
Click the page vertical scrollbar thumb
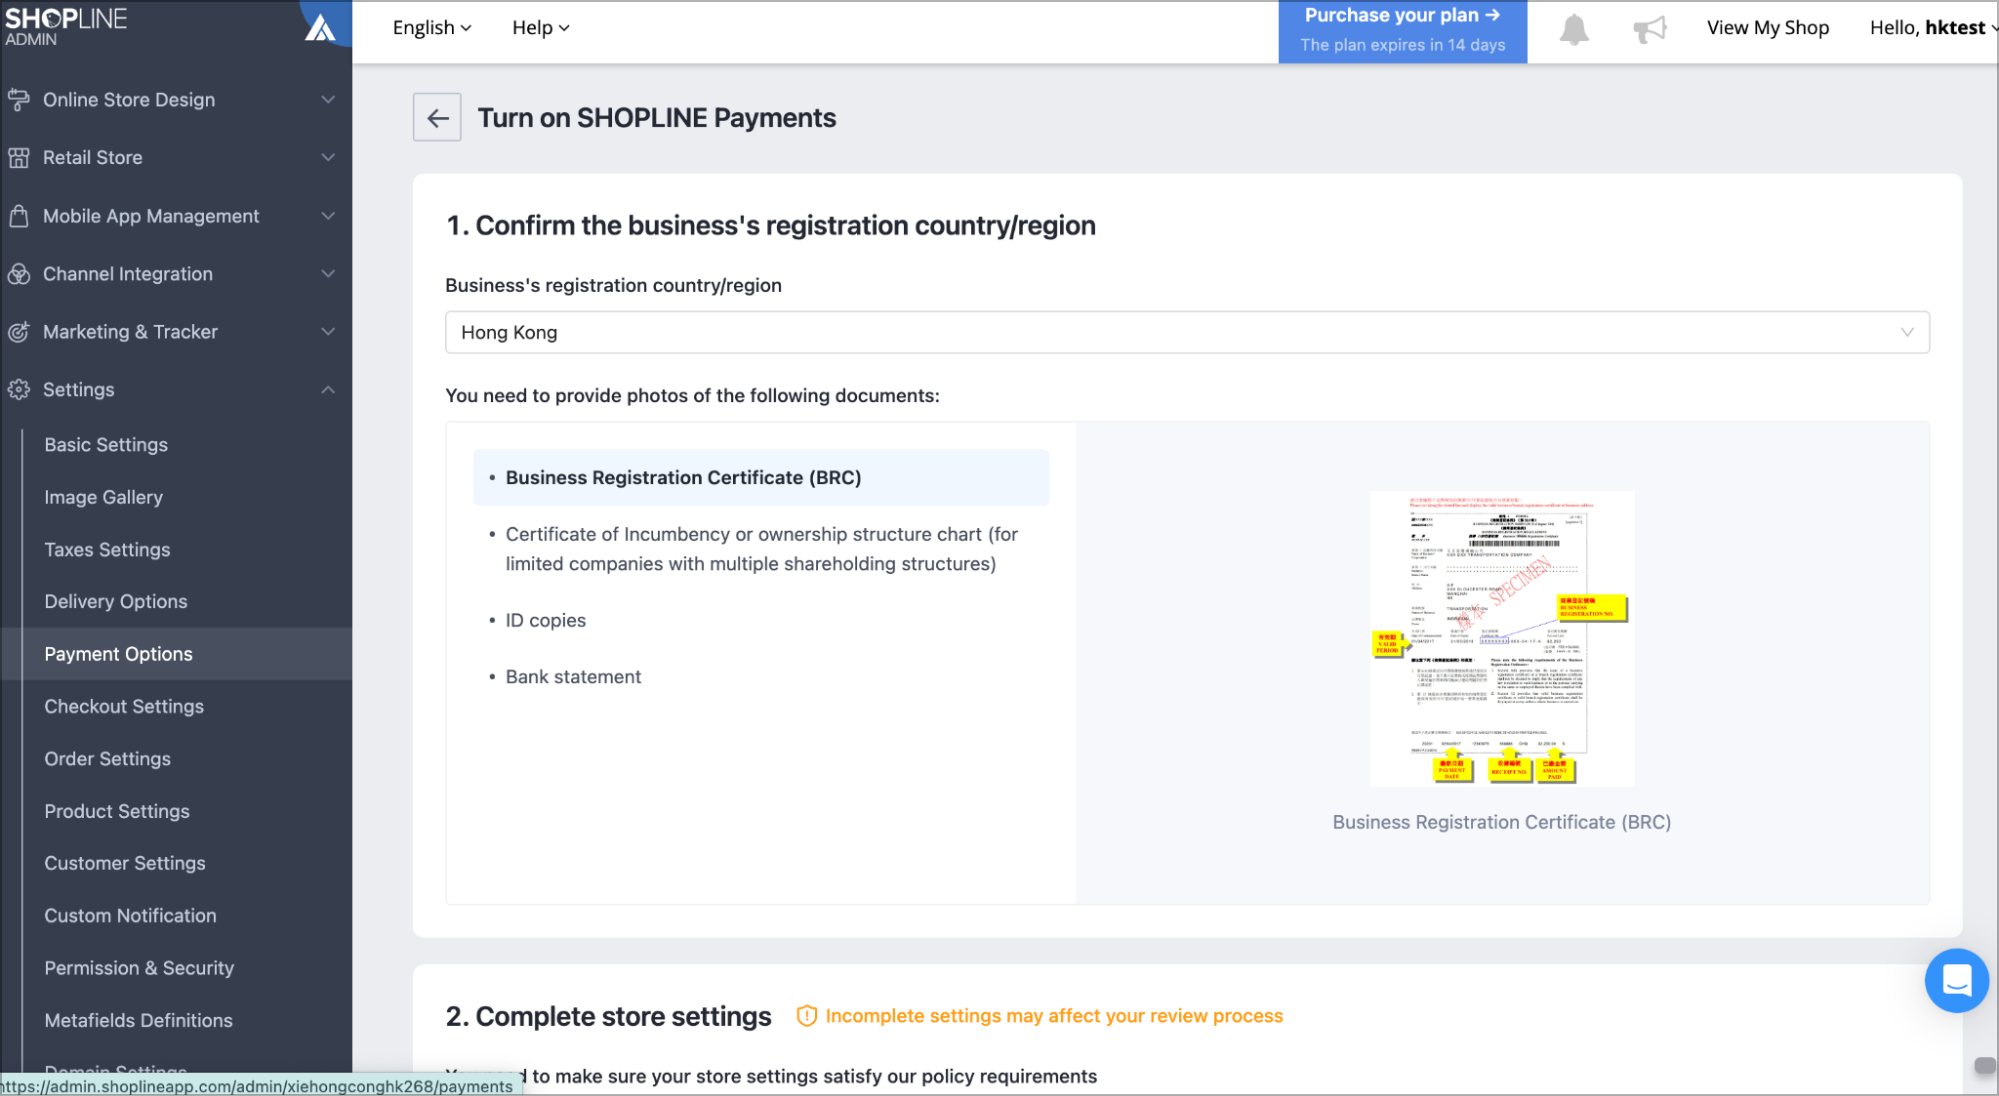(x=1985, y=1065)
